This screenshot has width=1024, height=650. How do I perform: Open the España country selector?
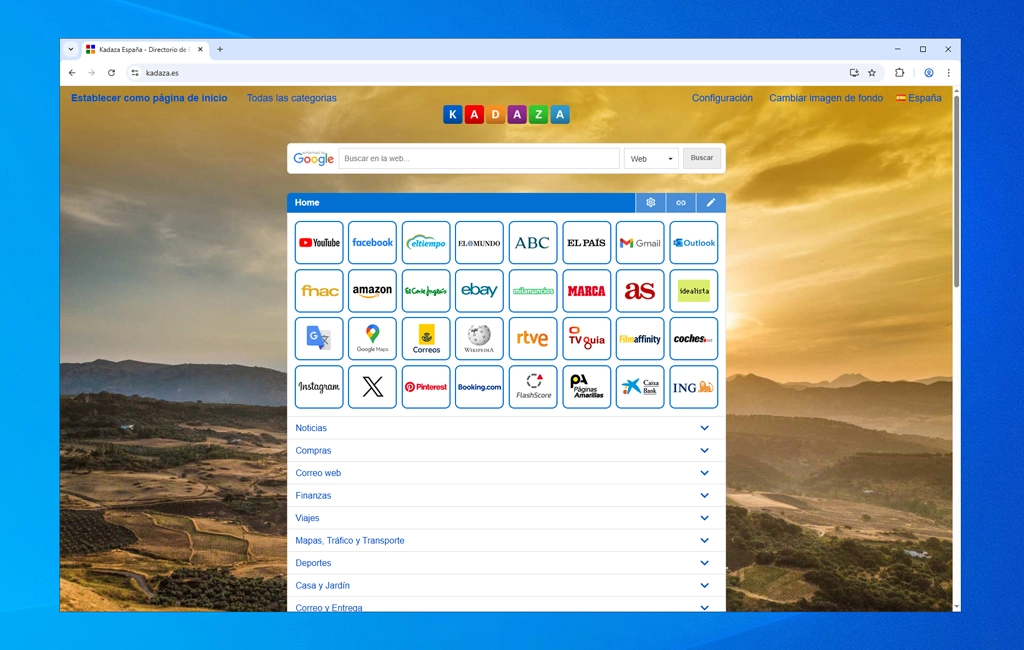pos(919,98)
